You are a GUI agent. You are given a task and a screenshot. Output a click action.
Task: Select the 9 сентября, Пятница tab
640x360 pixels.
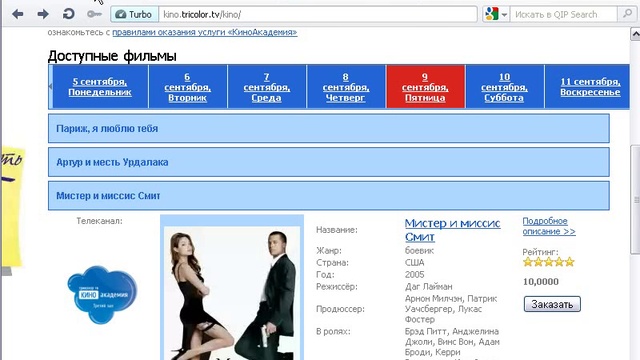[x=425, y=87]
